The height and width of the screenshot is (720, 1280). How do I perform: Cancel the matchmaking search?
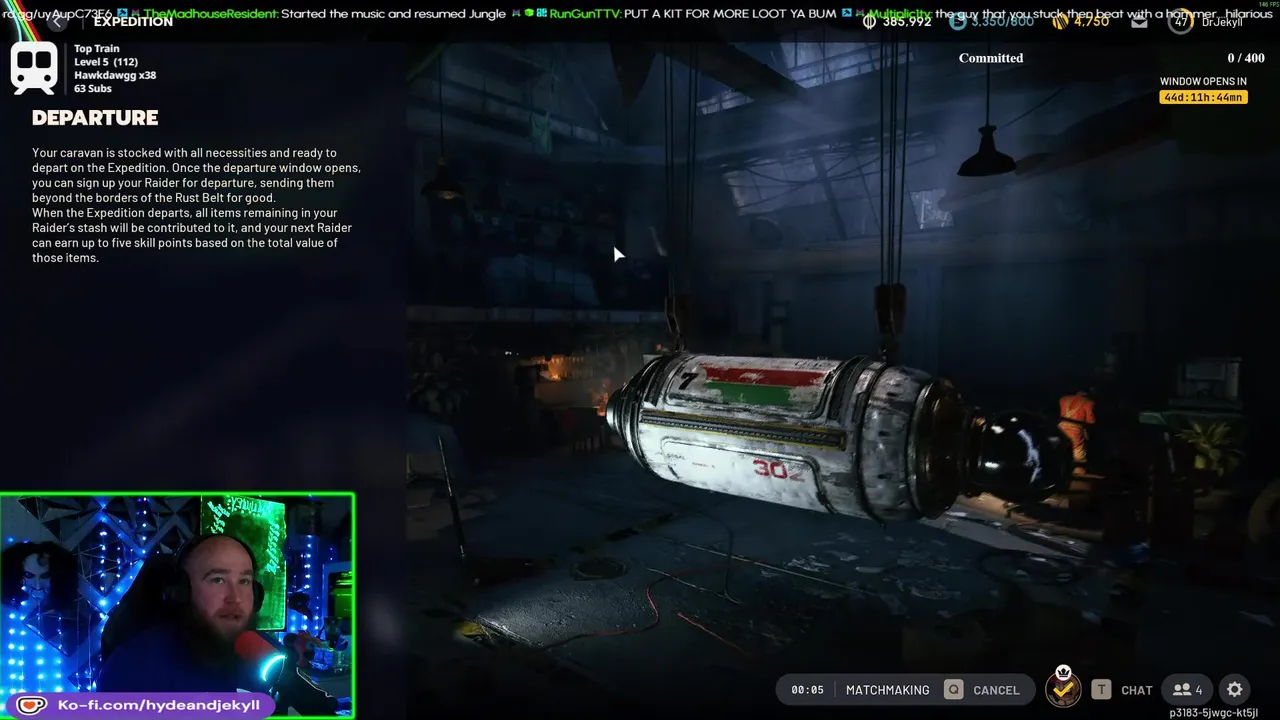click(x=996, y=690)
